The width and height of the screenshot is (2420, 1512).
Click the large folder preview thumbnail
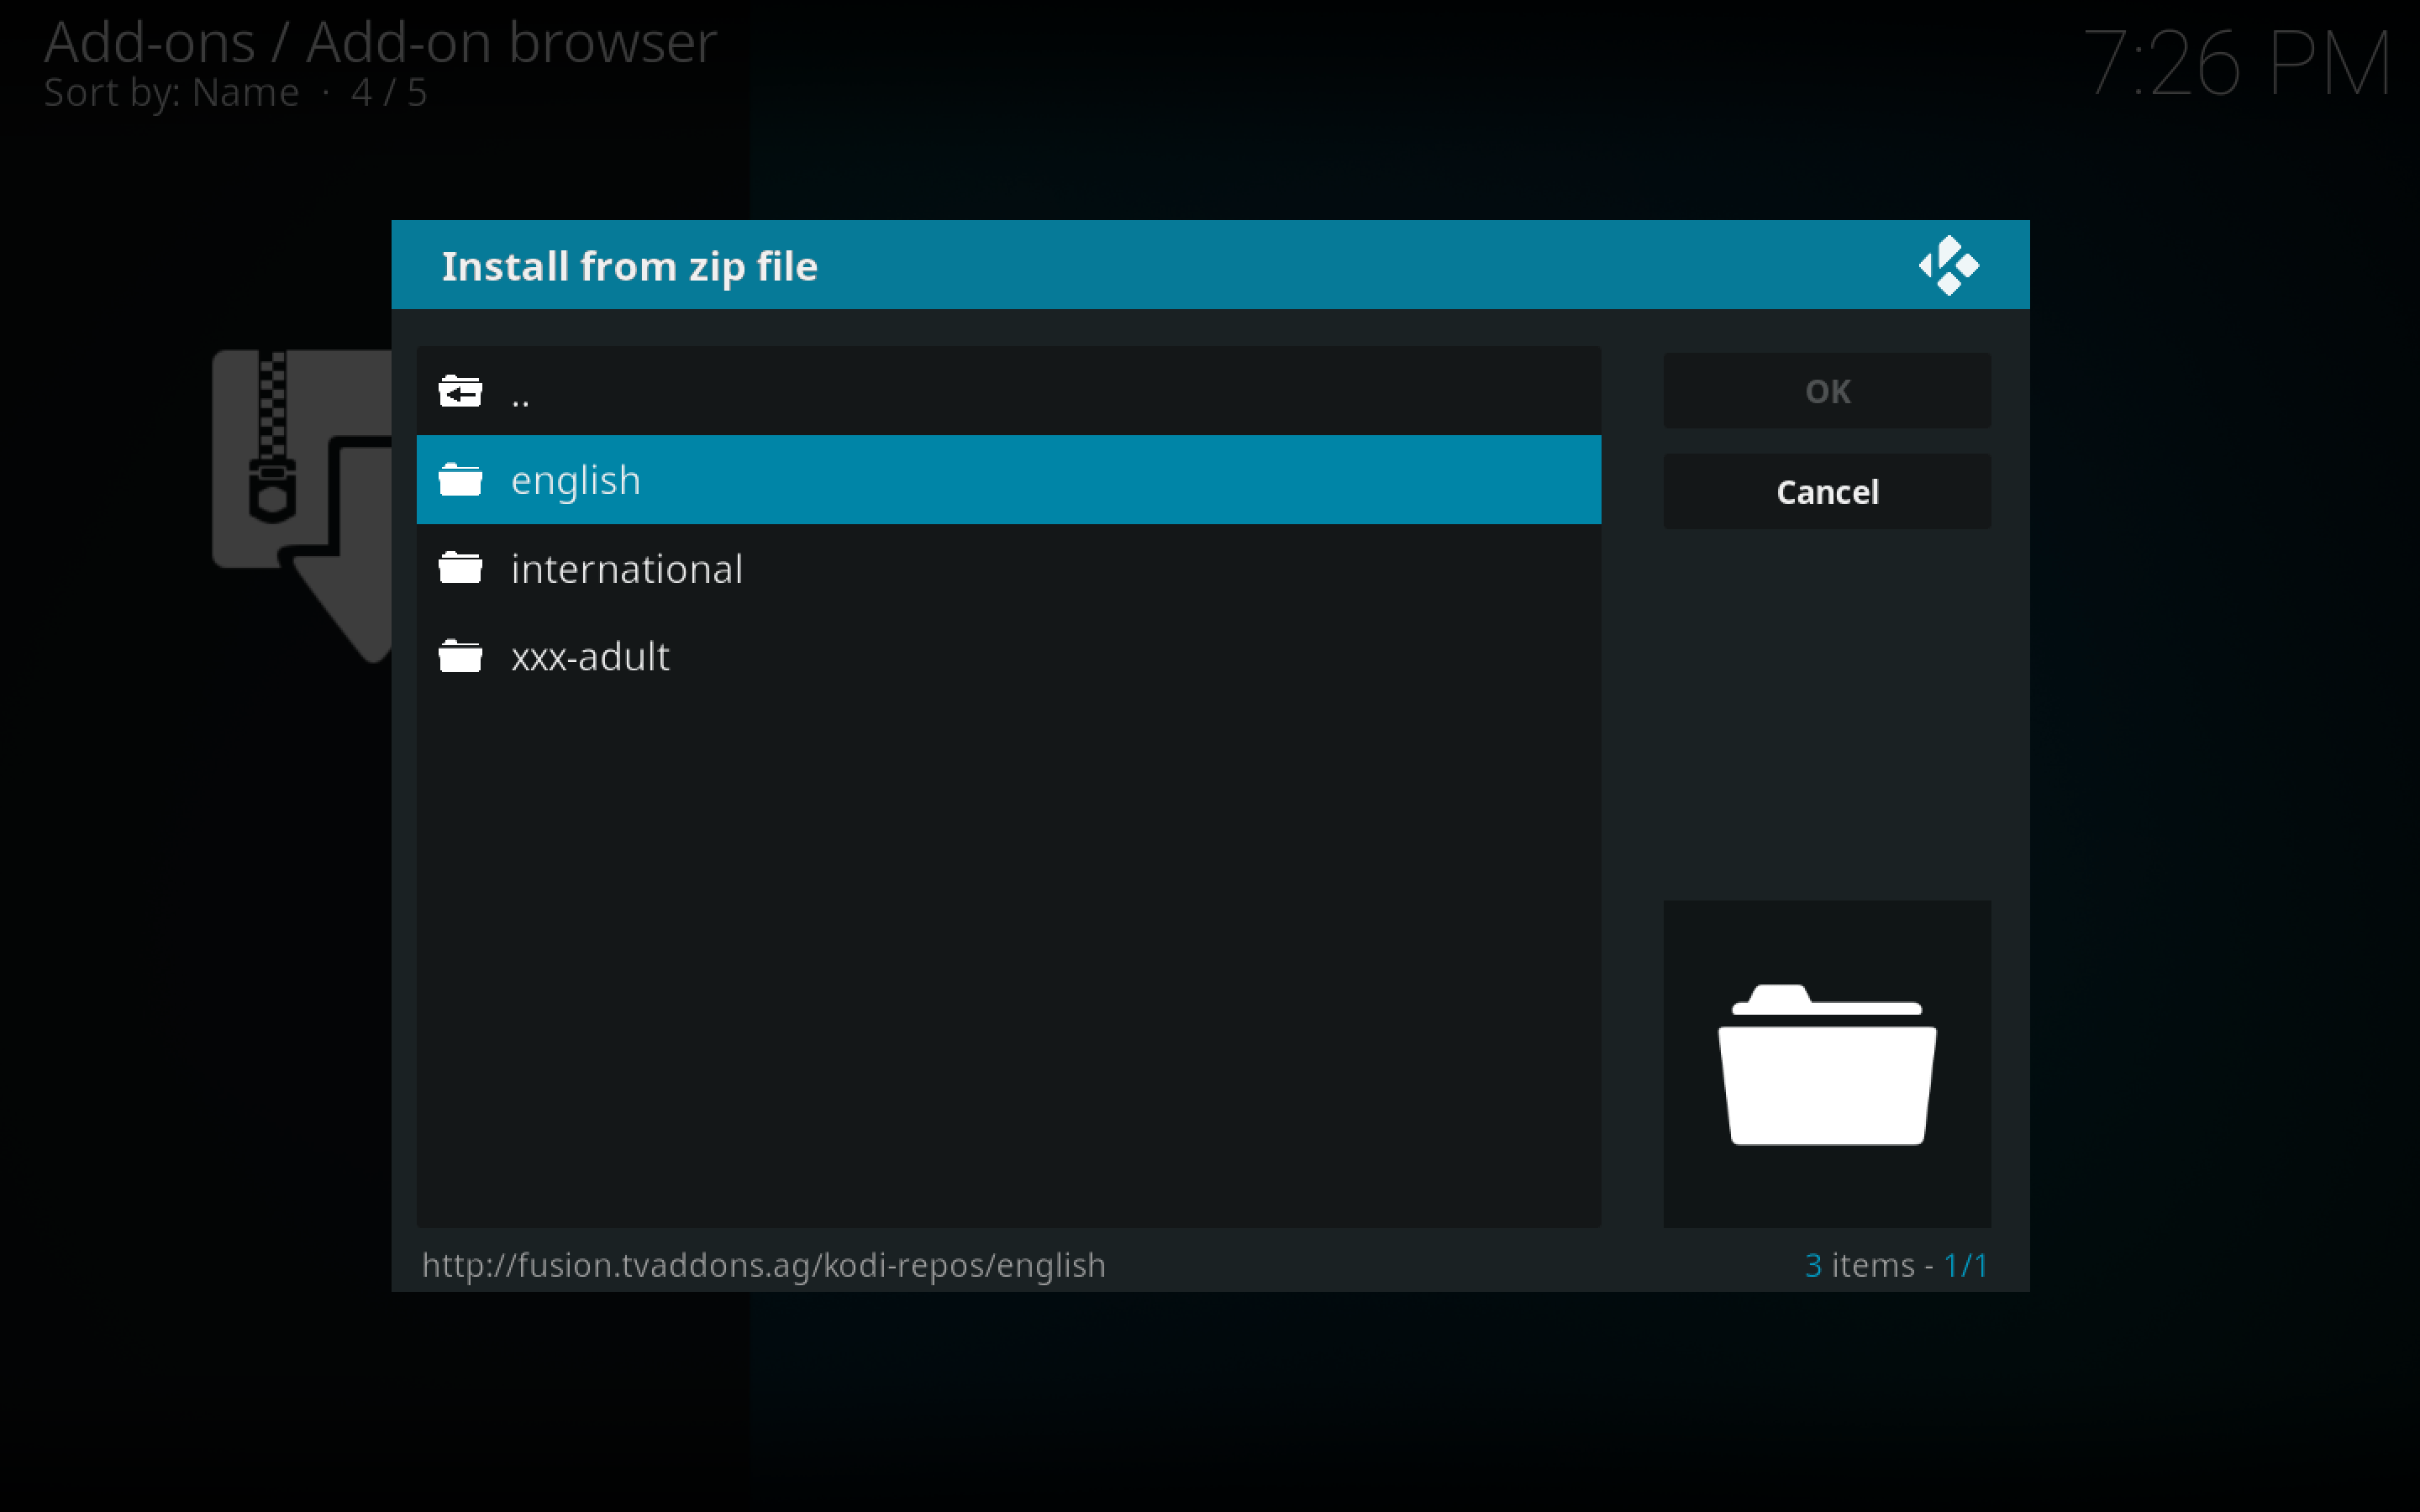[x=1826, y=1064]
